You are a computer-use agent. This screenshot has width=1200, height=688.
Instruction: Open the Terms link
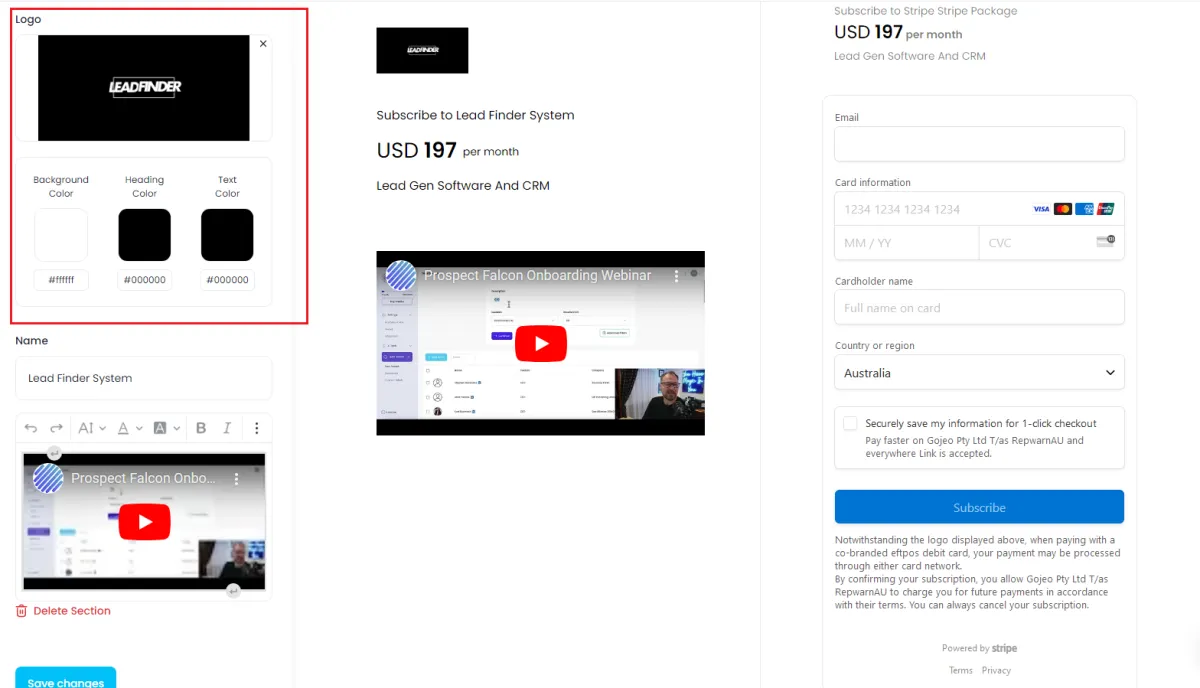(961, 670)
